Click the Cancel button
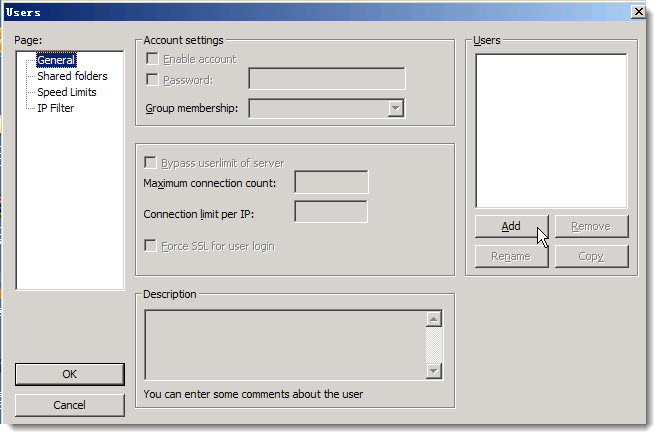 click(70, 405)
